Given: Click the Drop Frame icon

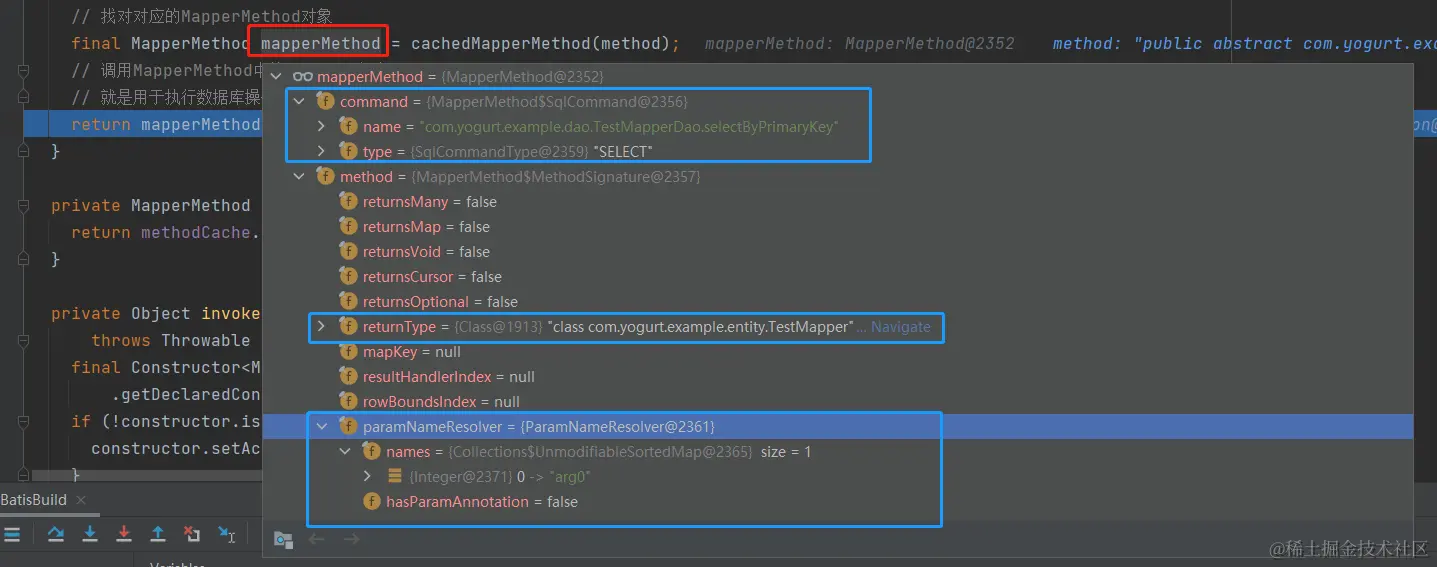Looking at the screenshot, I should tap(192, 535).
